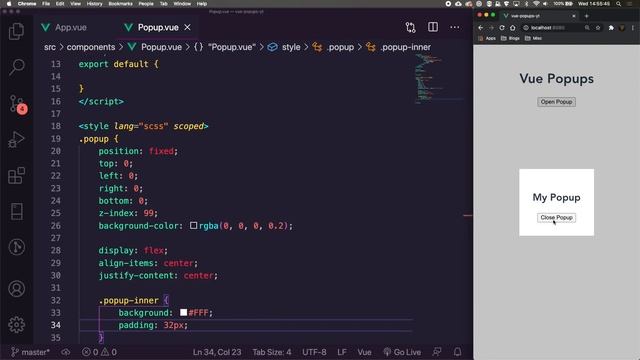Viewport: 640px width, 360px height.
Task: Open color picker for #FFF swatch
Action: 184,312
